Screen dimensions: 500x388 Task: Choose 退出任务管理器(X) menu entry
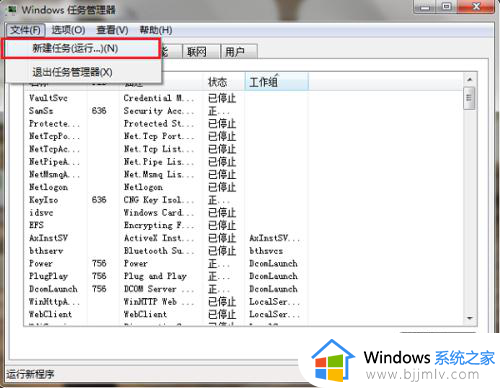[83, 72]
